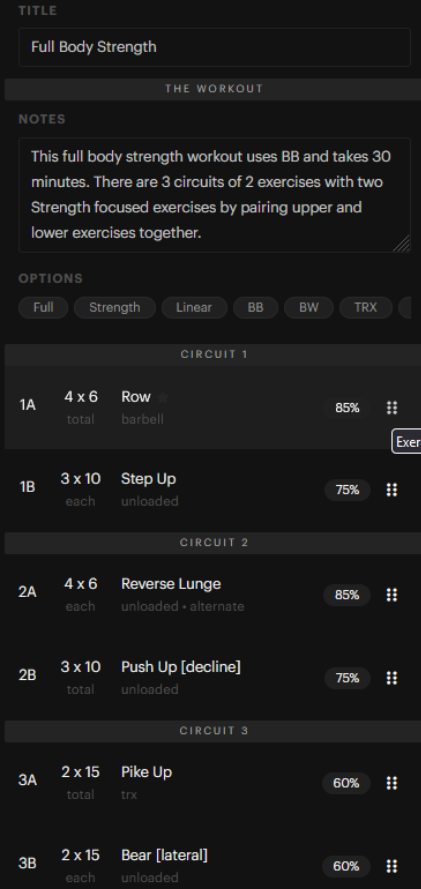Screen dimensions: 421x889
Task: Click the drag handle for Reverse Lunge
Action: point(392,595)
